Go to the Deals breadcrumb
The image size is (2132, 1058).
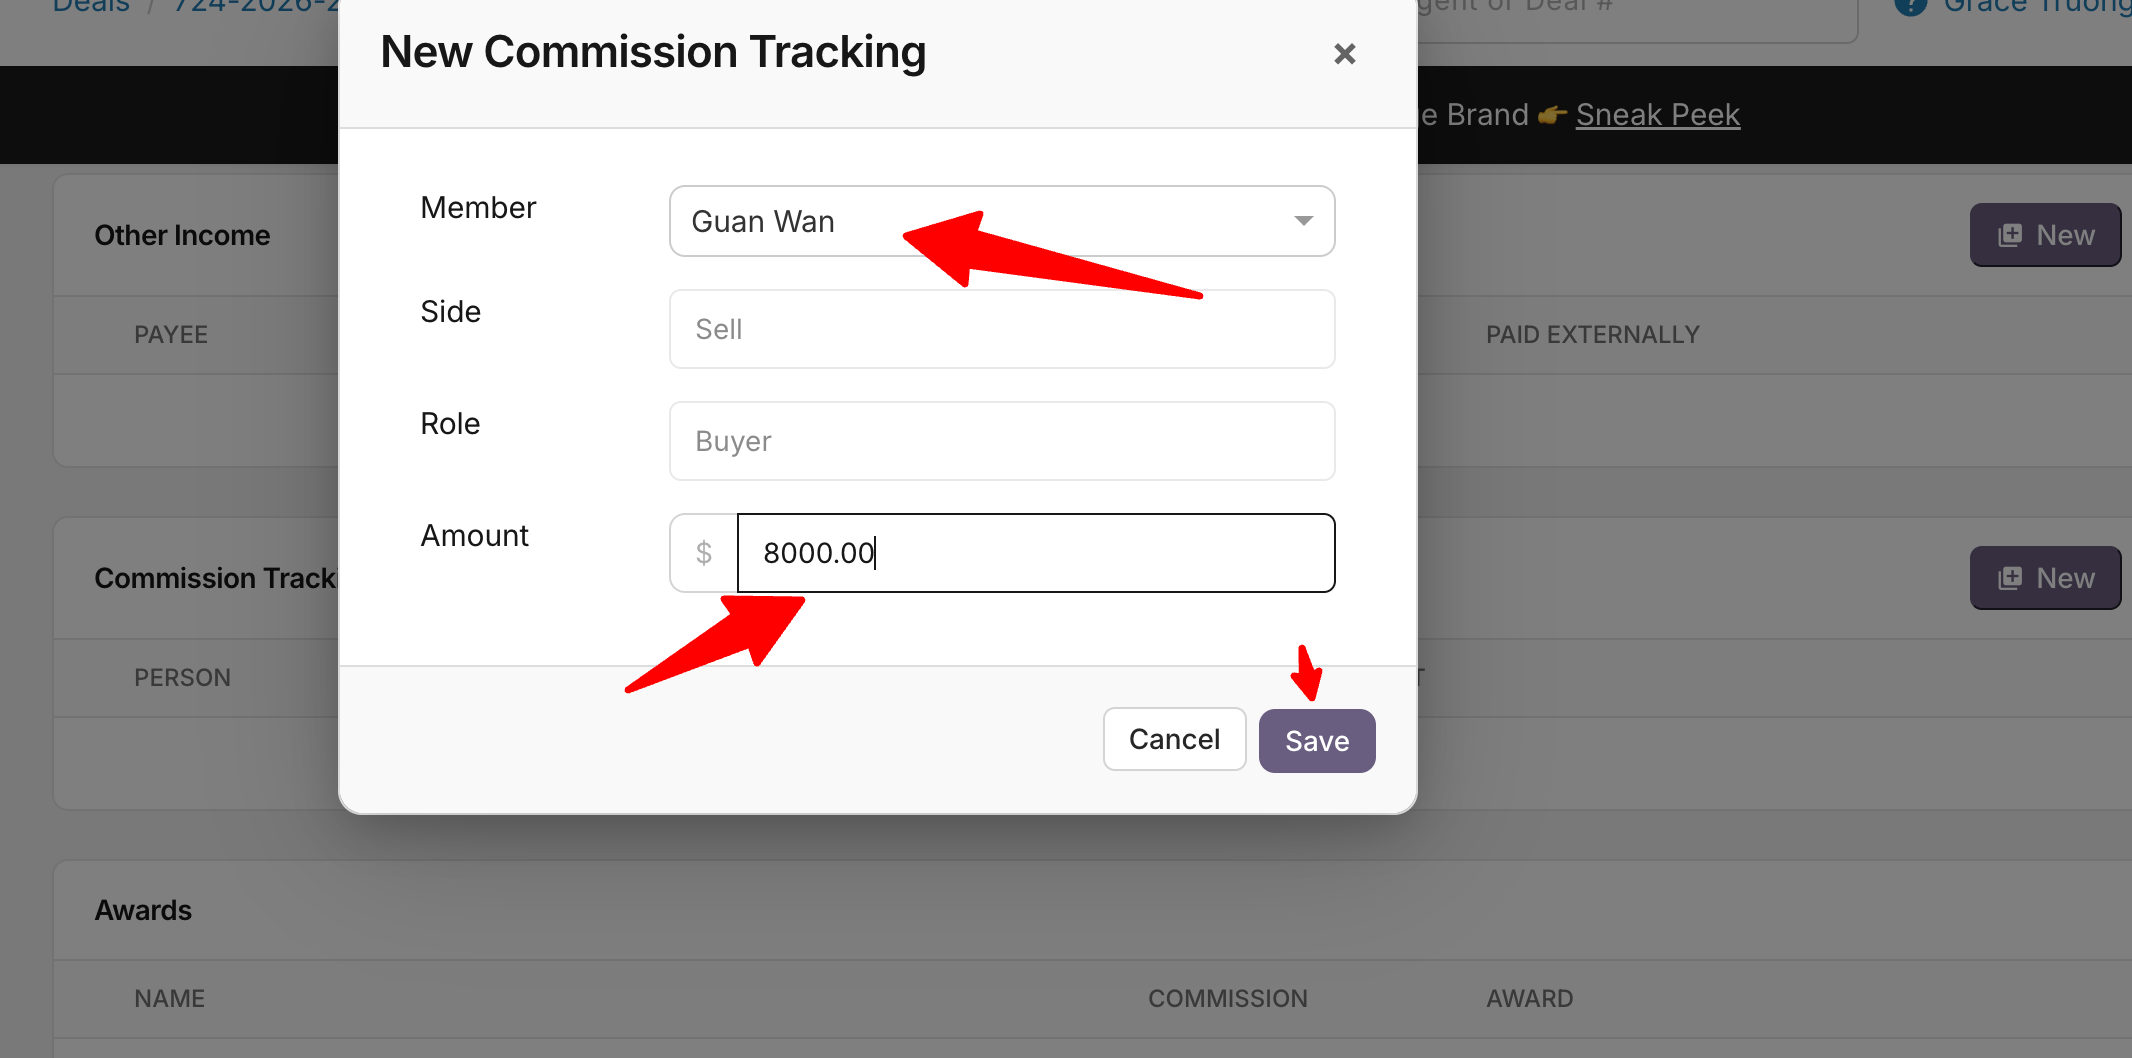(91, 6)
